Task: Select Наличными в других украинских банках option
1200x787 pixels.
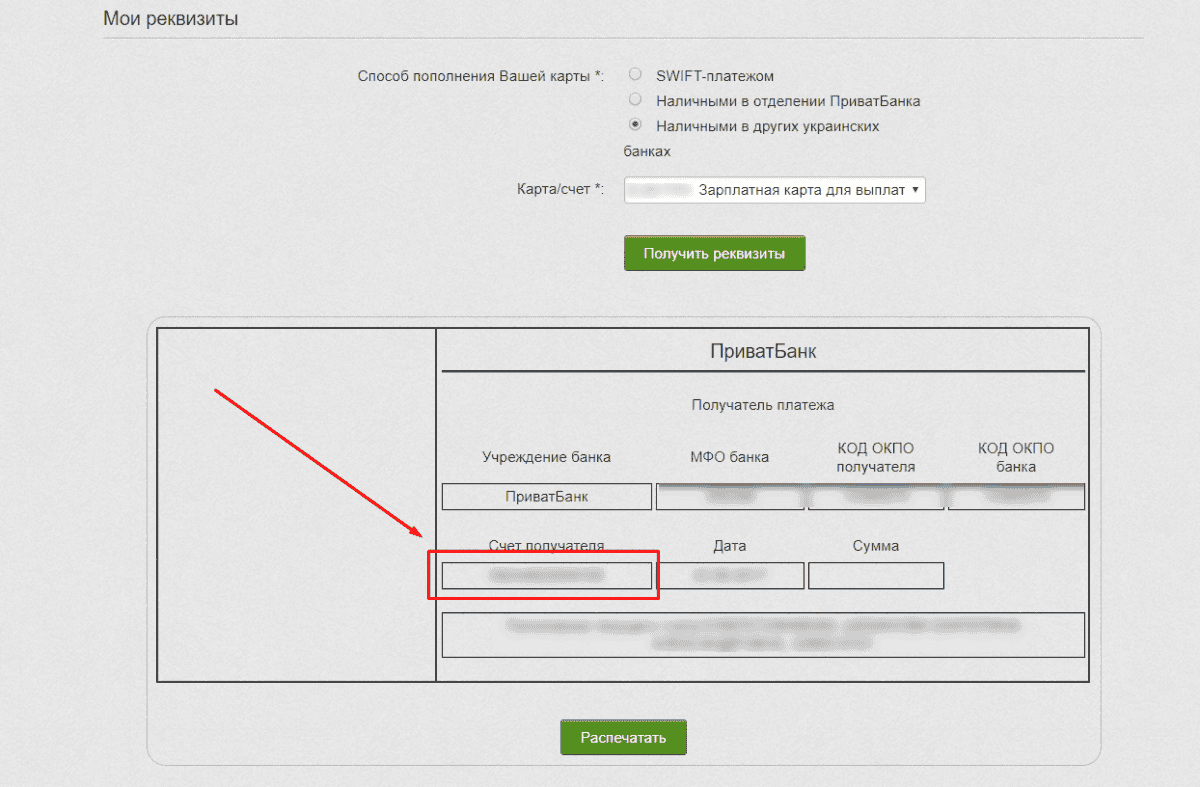Action: coord(635,126)
